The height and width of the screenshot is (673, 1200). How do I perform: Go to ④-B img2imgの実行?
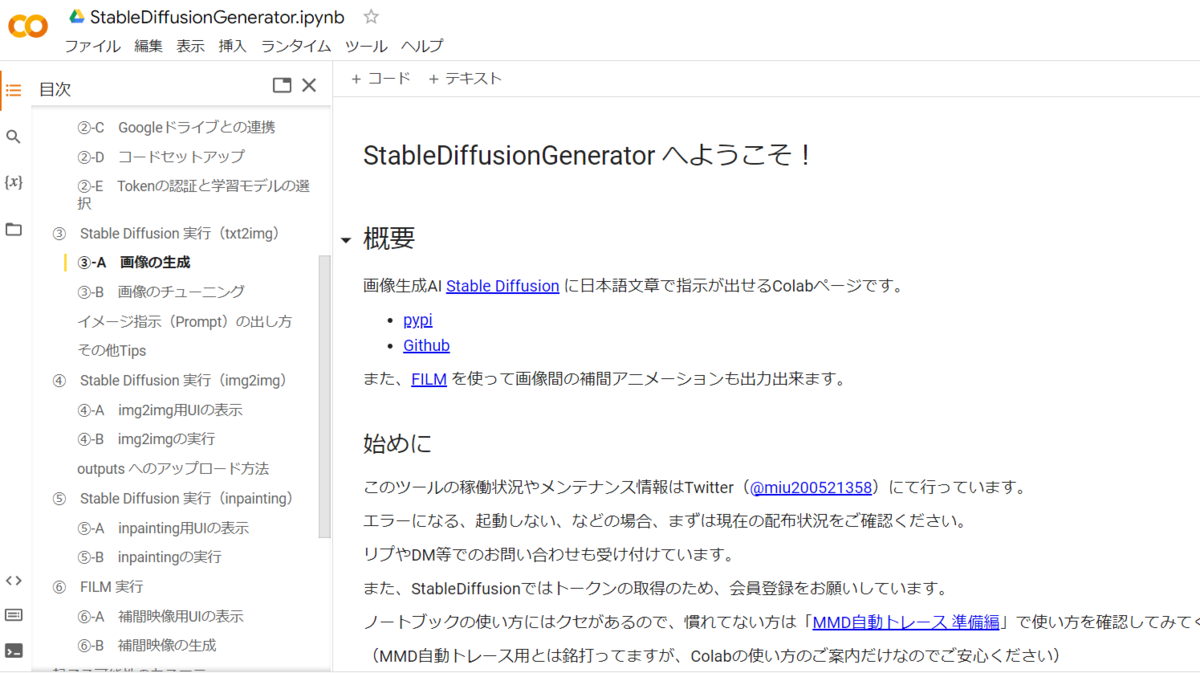(146, 439)
